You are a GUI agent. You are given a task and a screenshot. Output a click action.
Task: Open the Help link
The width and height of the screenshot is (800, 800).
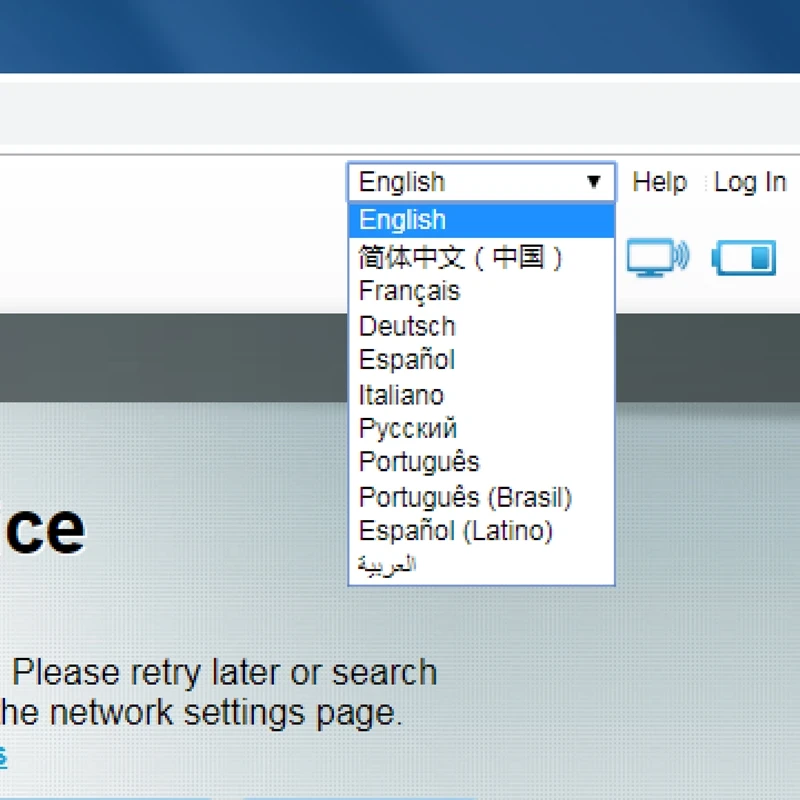[660, 182]
